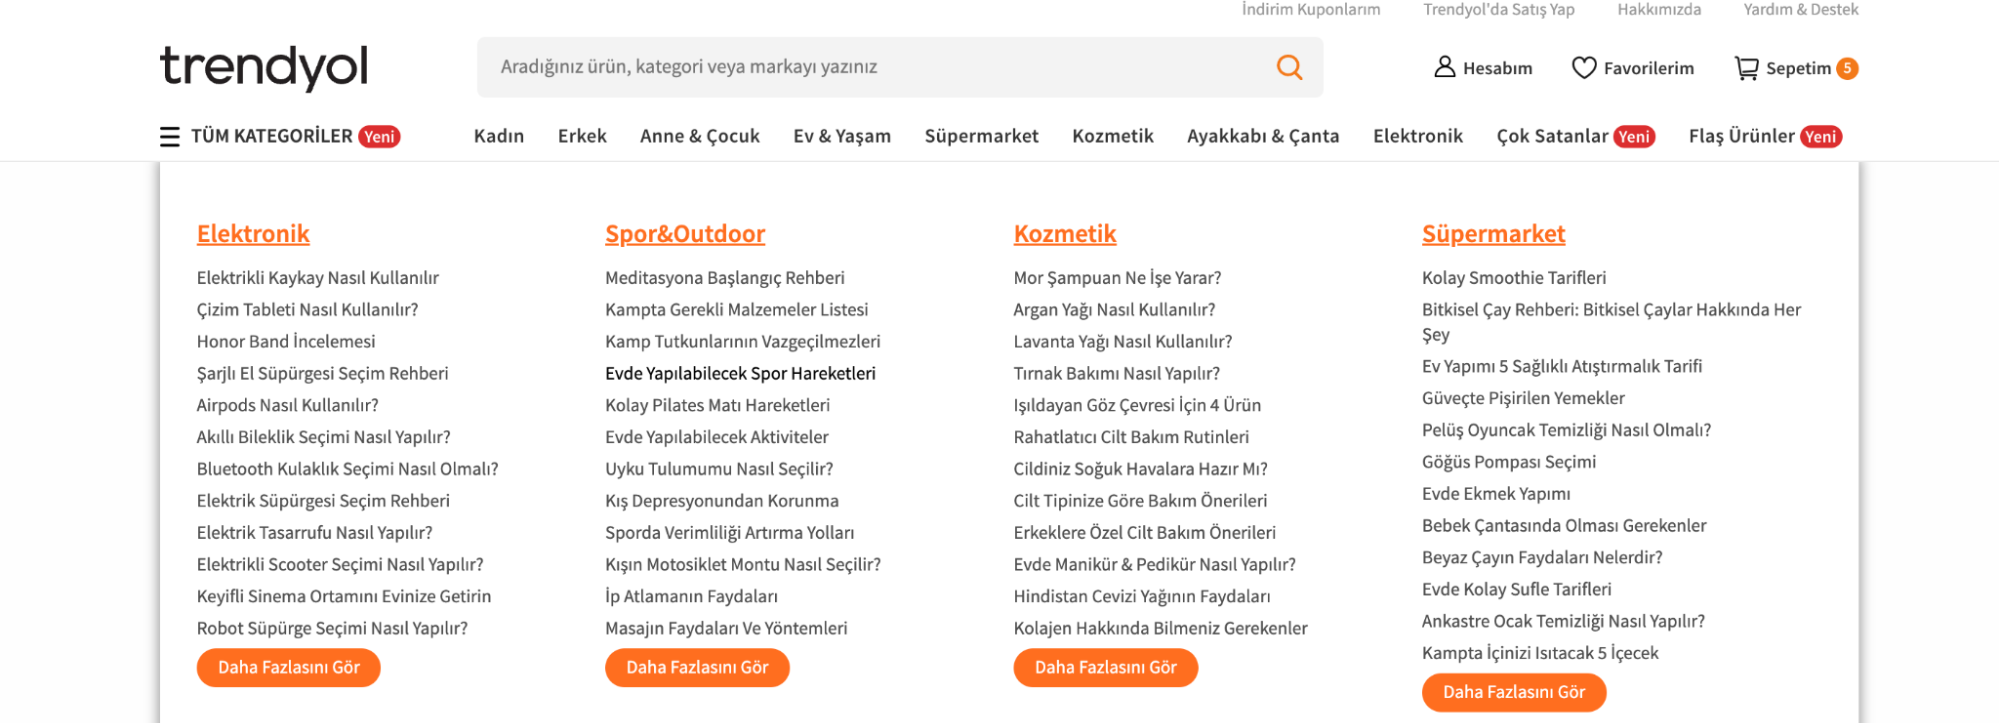This screenshot has width=1999, height=724.
Task: Open the Kadın category menu
Action: coord(499,136)
